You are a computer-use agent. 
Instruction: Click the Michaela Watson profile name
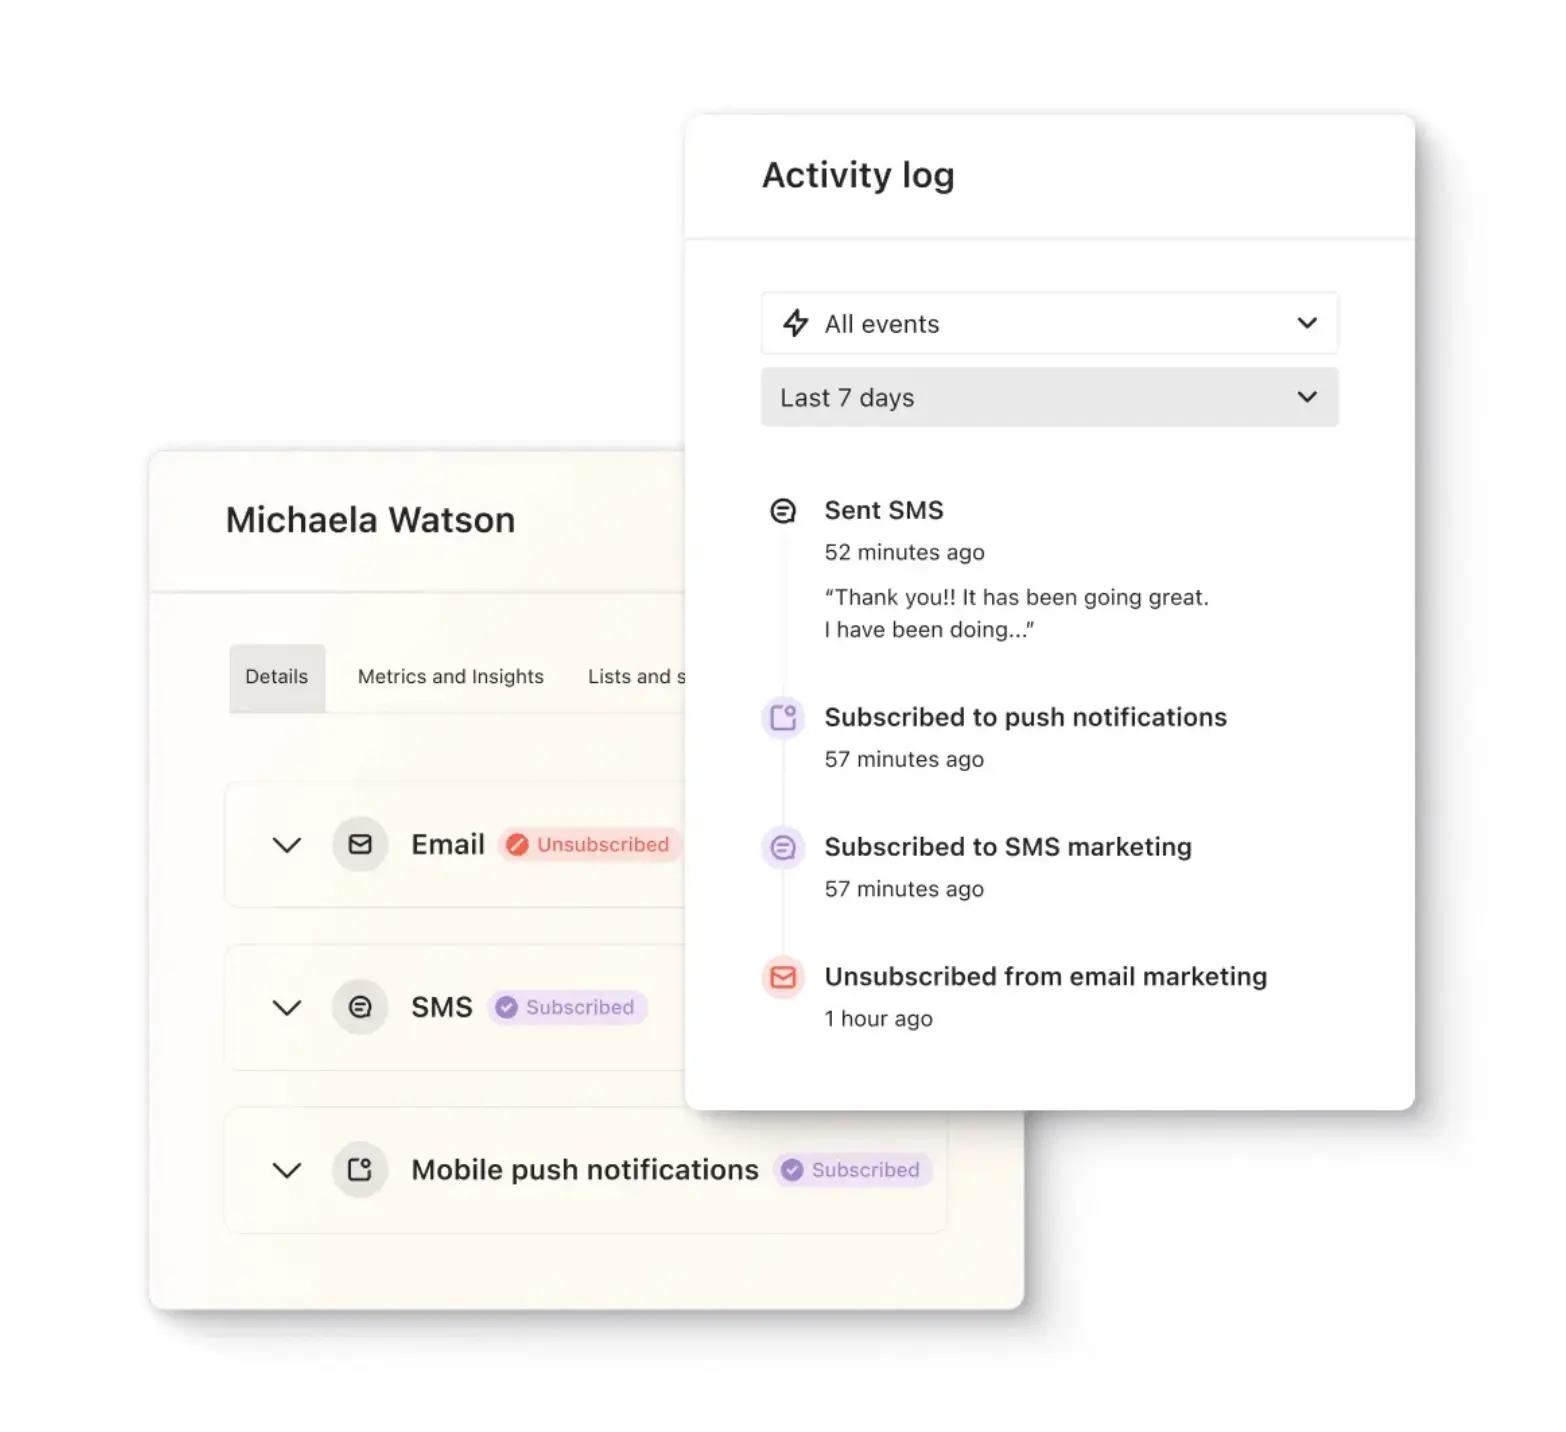pos(370,519)
